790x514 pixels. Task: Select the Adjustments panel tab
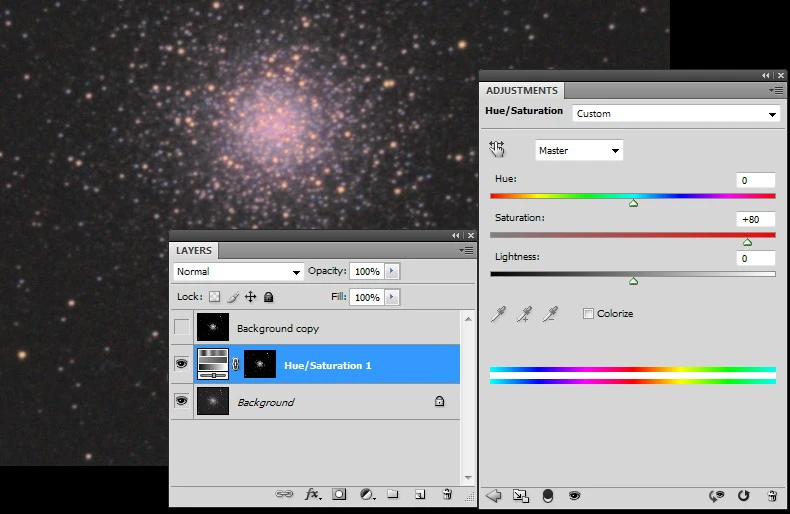click(521, 91)
